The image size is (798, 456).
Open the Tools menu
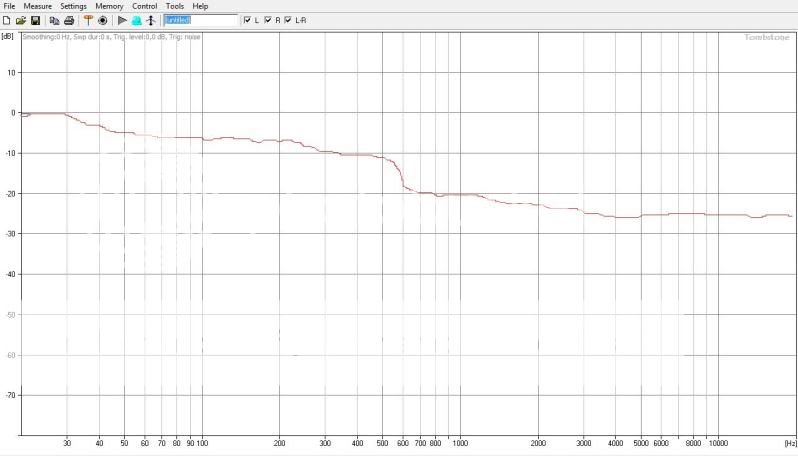tap(175, 6)
